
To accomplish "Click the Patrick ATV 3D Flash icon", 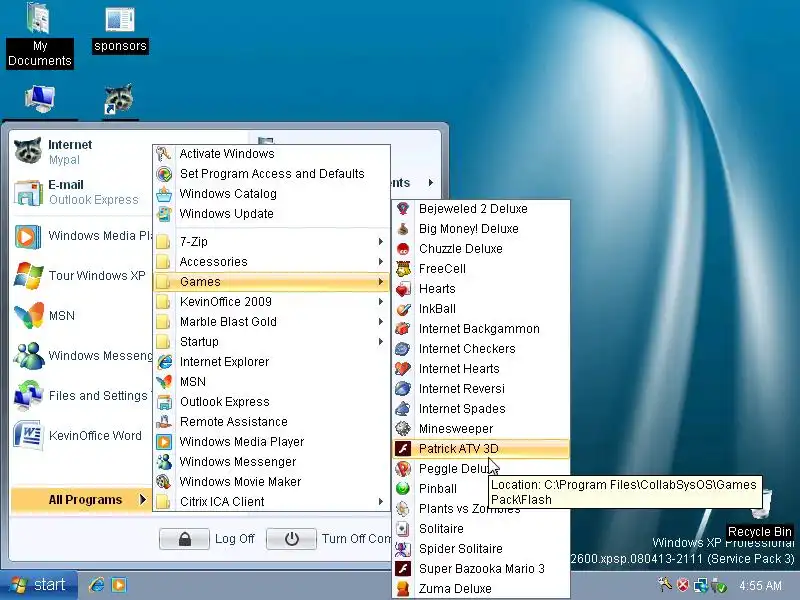I will (403, 448).
